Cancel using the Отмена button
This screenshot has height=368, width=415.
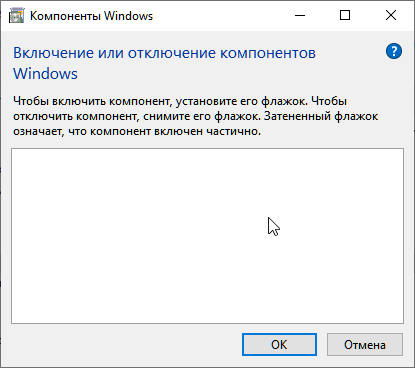[365, 345]
